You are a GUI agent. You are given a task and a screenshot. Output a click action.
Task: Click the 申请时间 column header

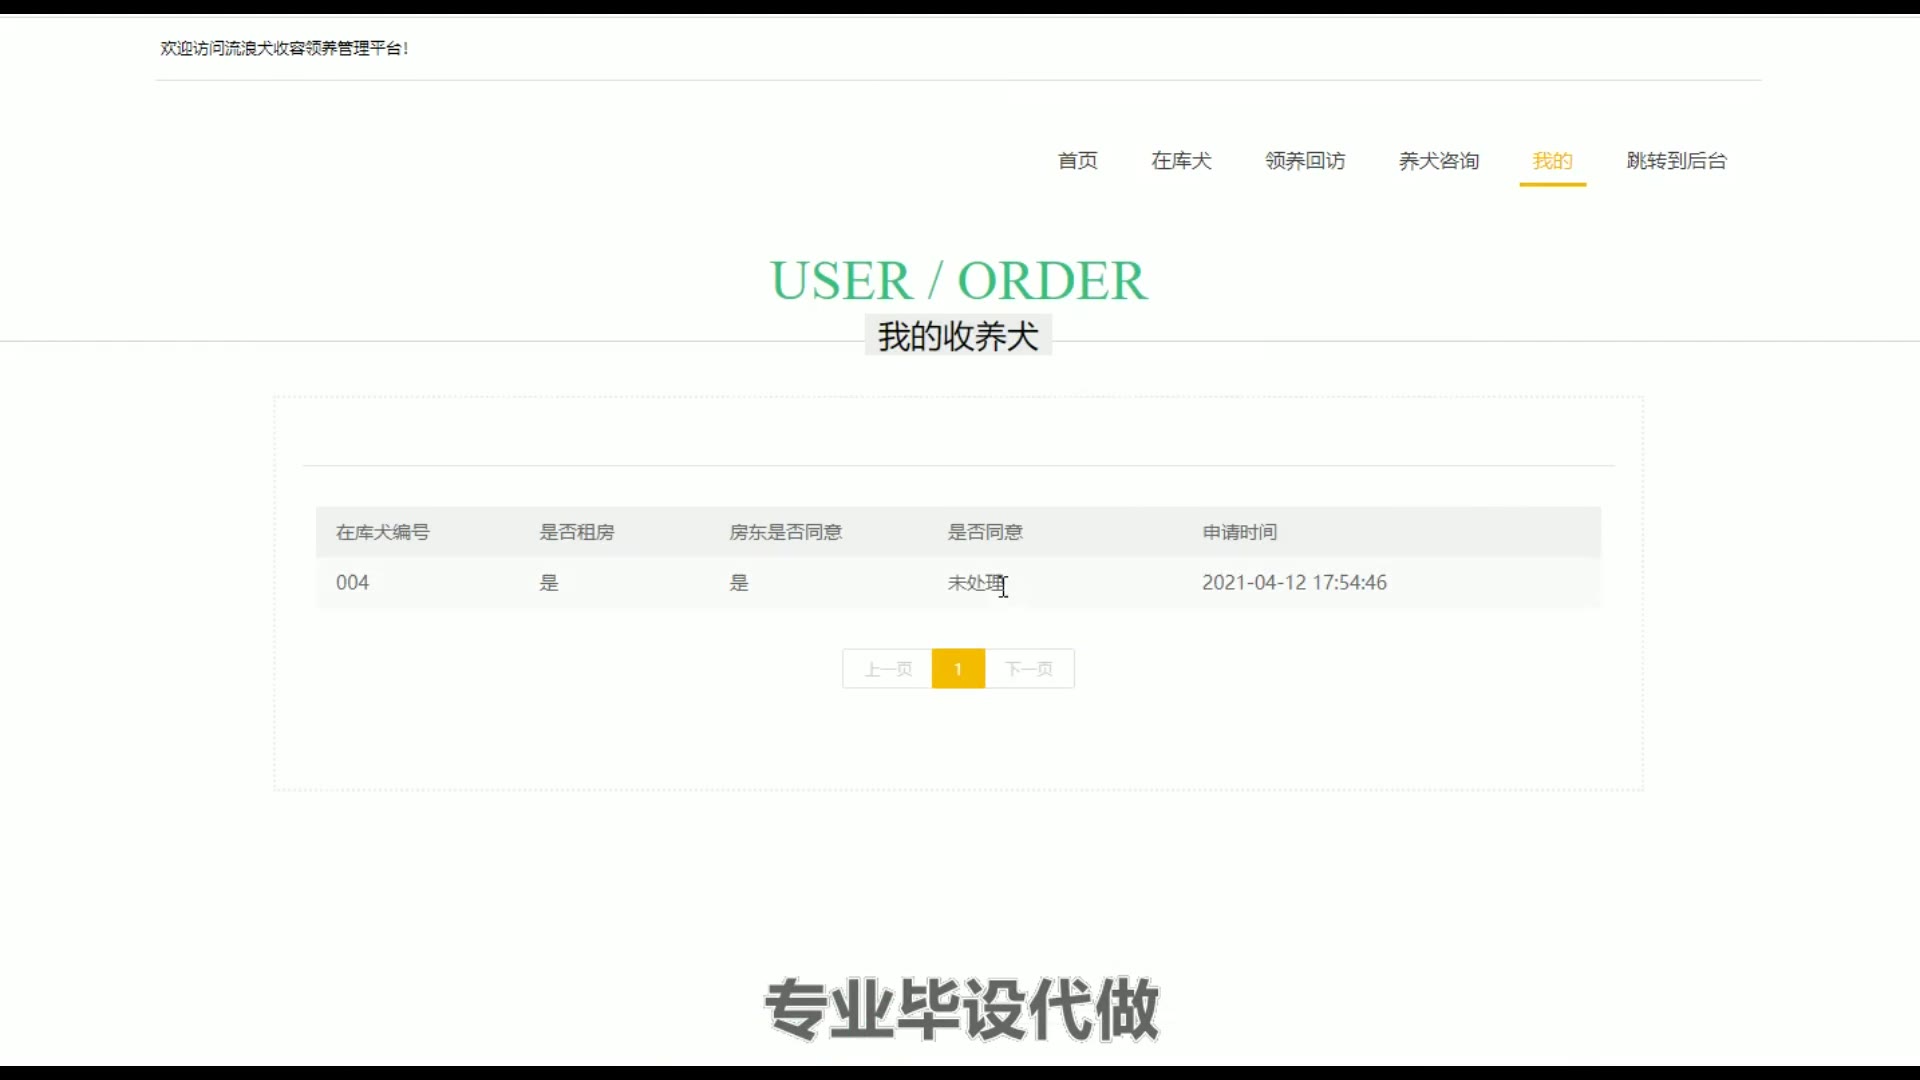[x=1239, y=532]
